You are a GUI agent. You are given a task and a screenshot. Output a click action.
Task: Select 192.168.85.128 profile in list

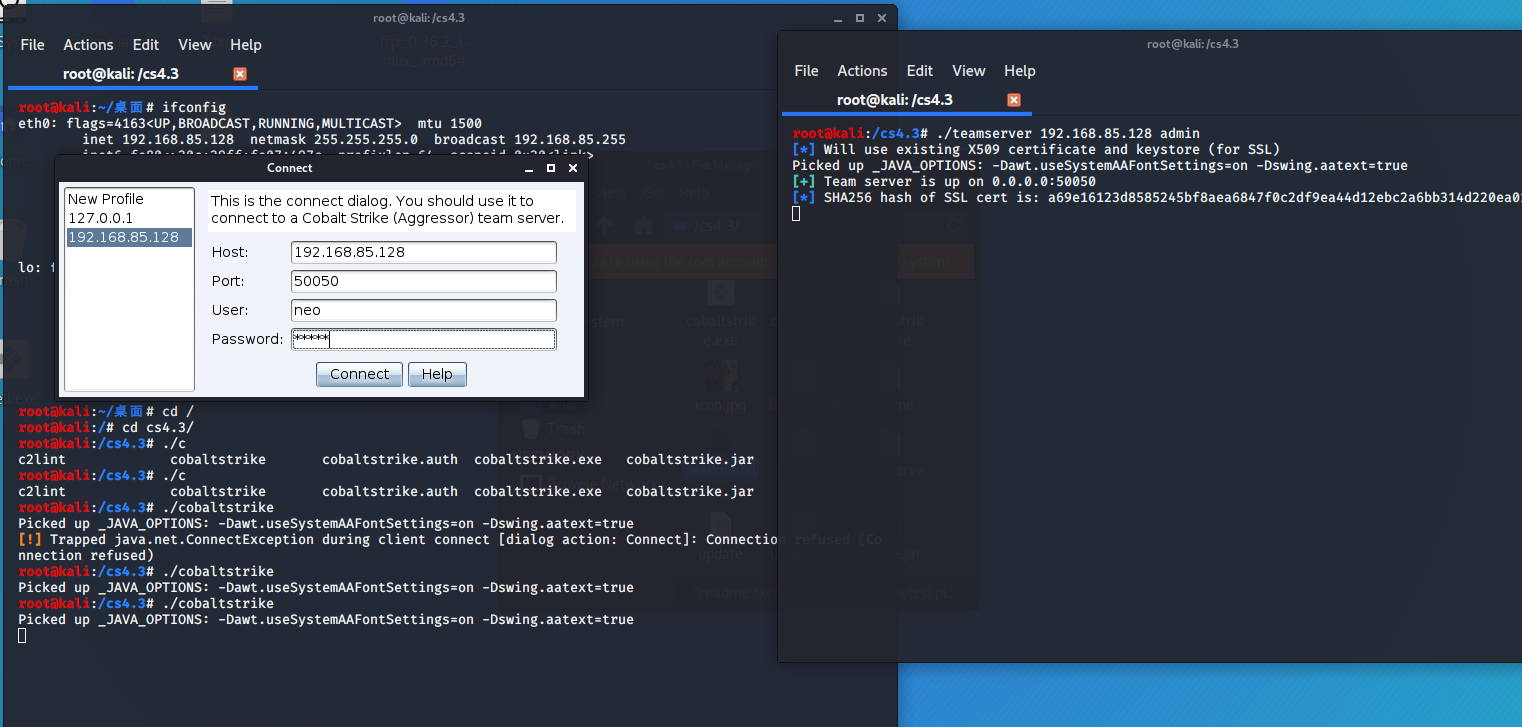(x=129, y=237)
